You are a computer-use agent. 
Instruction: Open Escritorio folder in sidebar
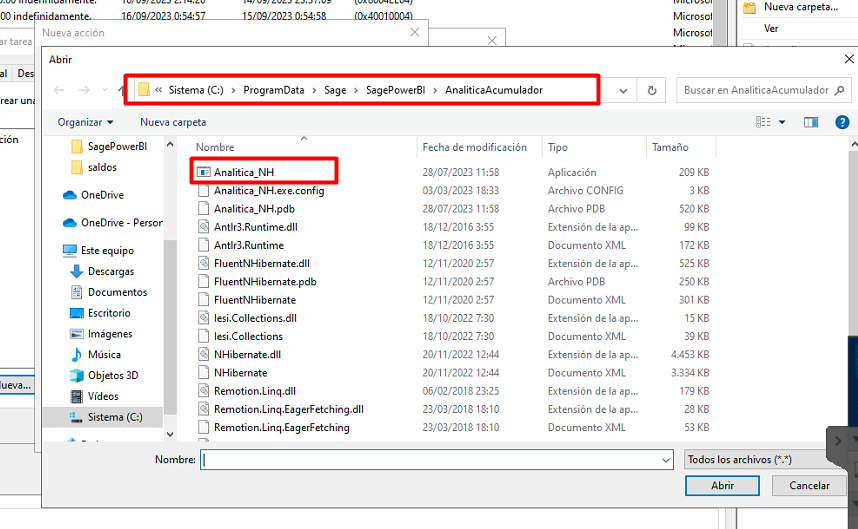(x=101, y=313)
